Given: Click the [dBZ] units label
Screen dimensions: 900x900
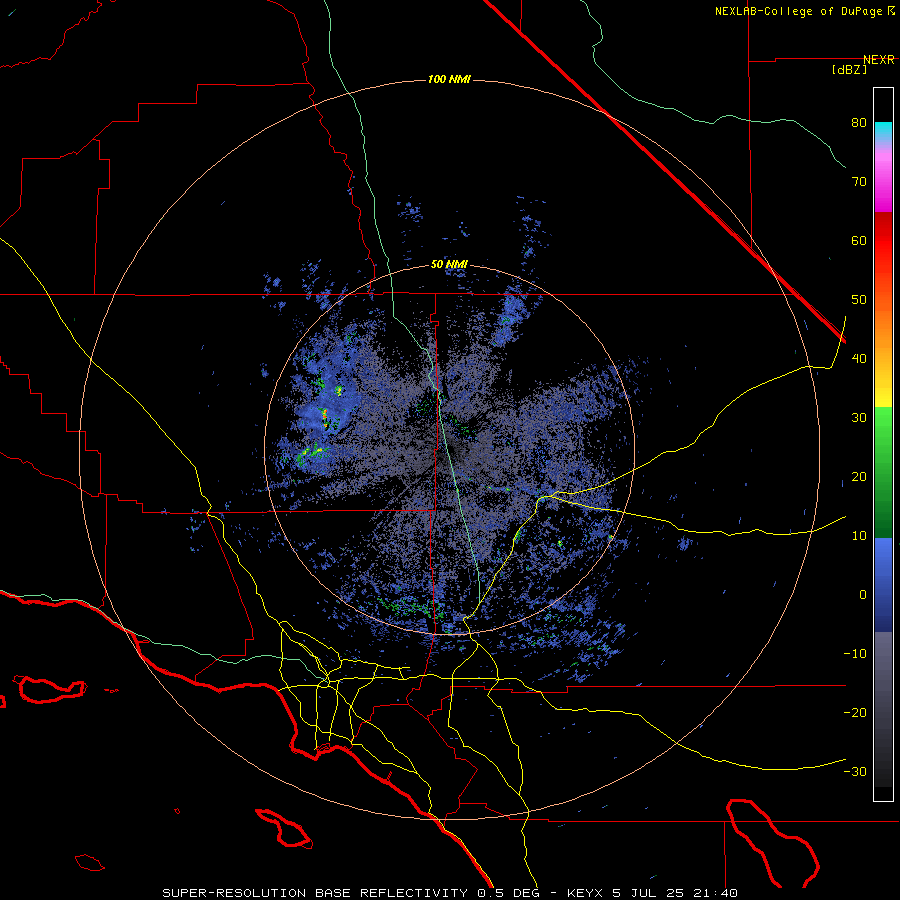Looking at the screenshot, I should coord(849,70).
